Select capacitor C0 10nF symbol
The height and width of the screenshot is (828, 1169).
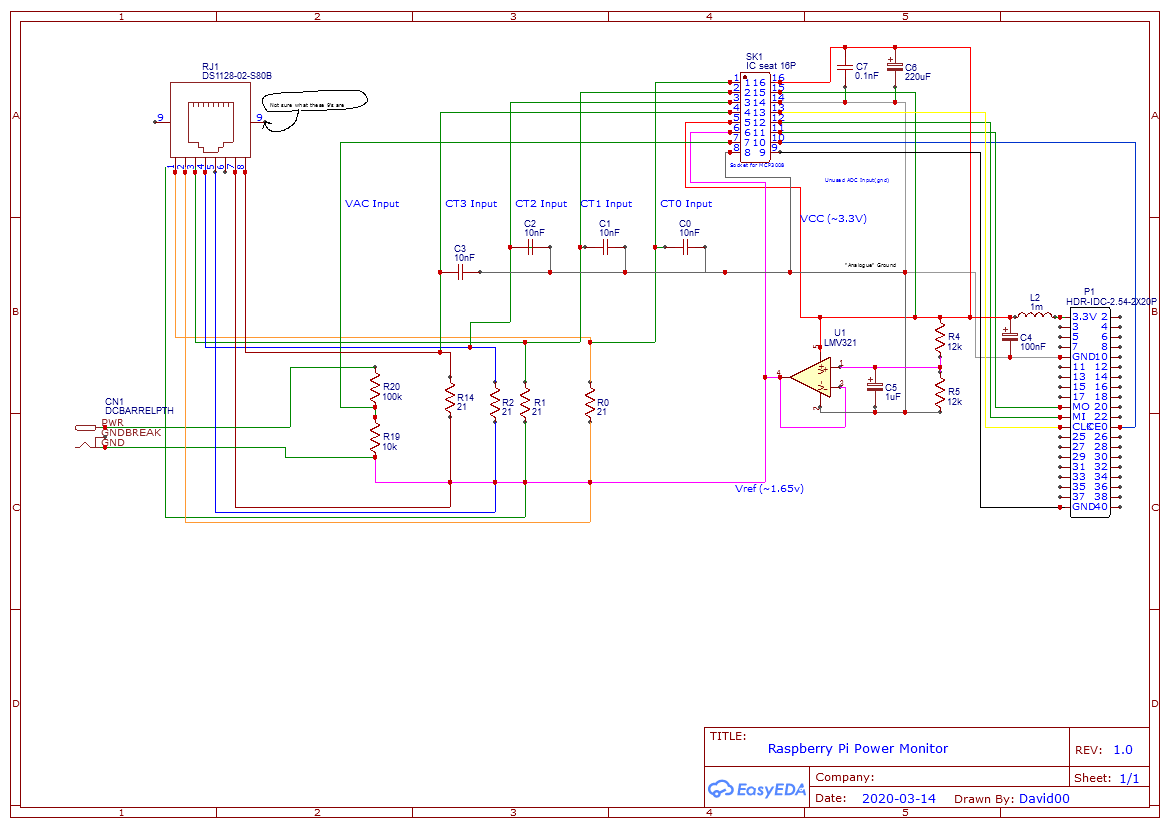[x=684, y=247]
